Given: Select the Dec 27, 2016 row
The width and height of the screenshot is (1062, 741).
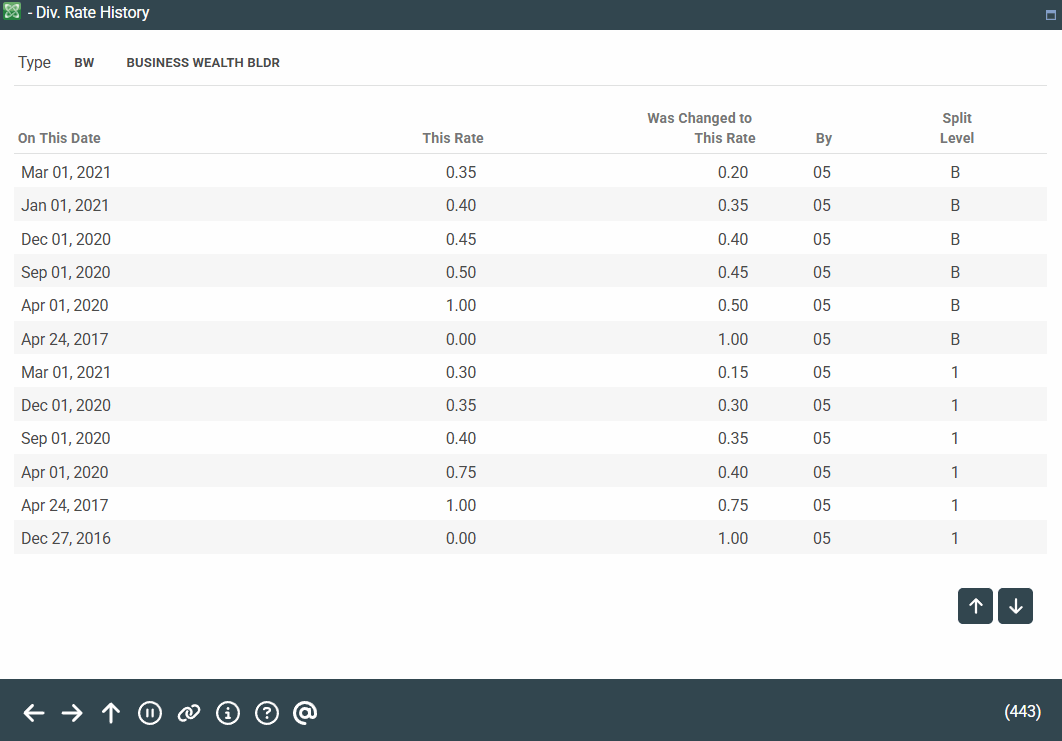Looking at the screenshot, I should point(66,538).
